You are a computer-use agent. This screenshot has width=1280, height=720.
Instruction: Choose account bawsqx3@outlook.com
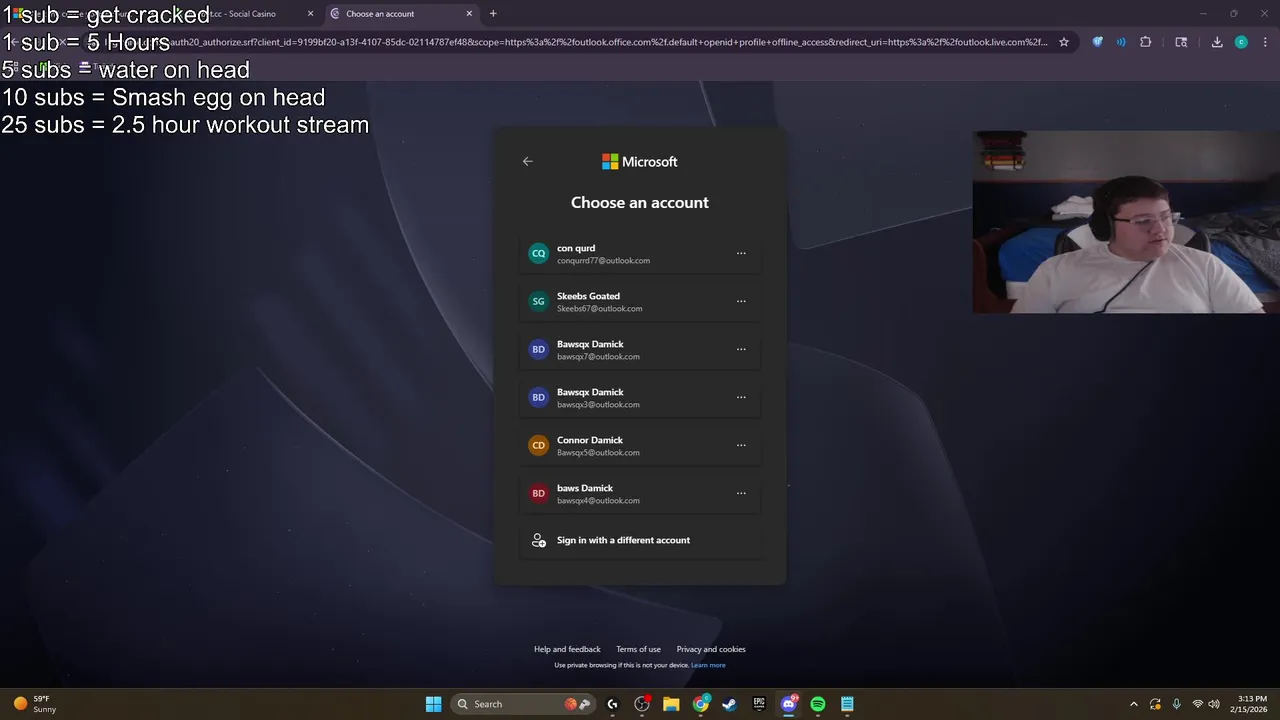(x=640, y=398)
